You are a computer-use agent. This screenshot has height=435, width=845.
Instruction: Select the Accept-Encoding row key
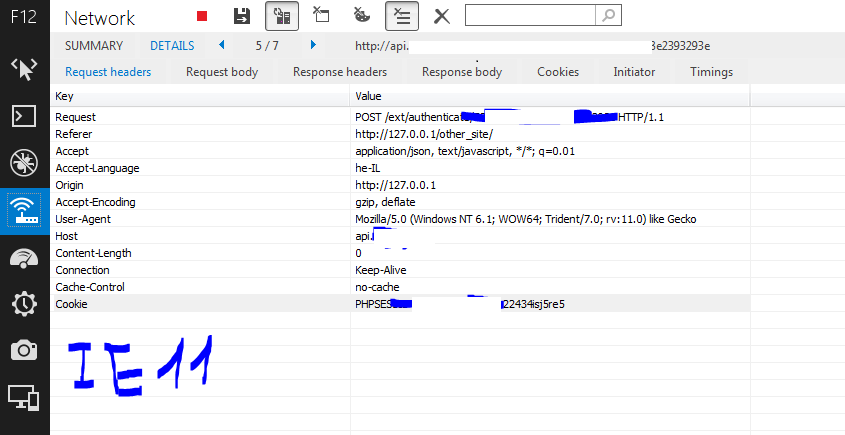95,202
